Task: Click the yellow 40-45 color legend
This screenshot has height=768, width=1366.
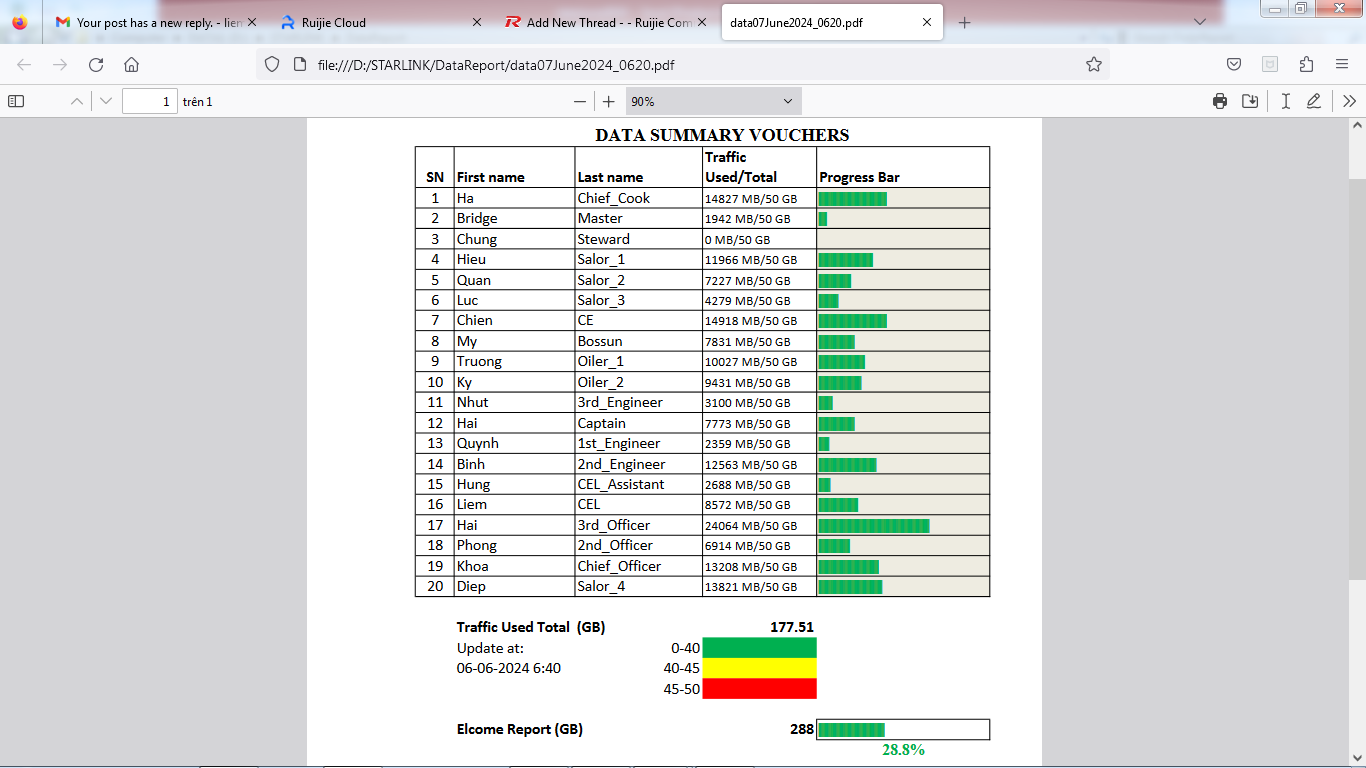Action: (x=759, y=668)
